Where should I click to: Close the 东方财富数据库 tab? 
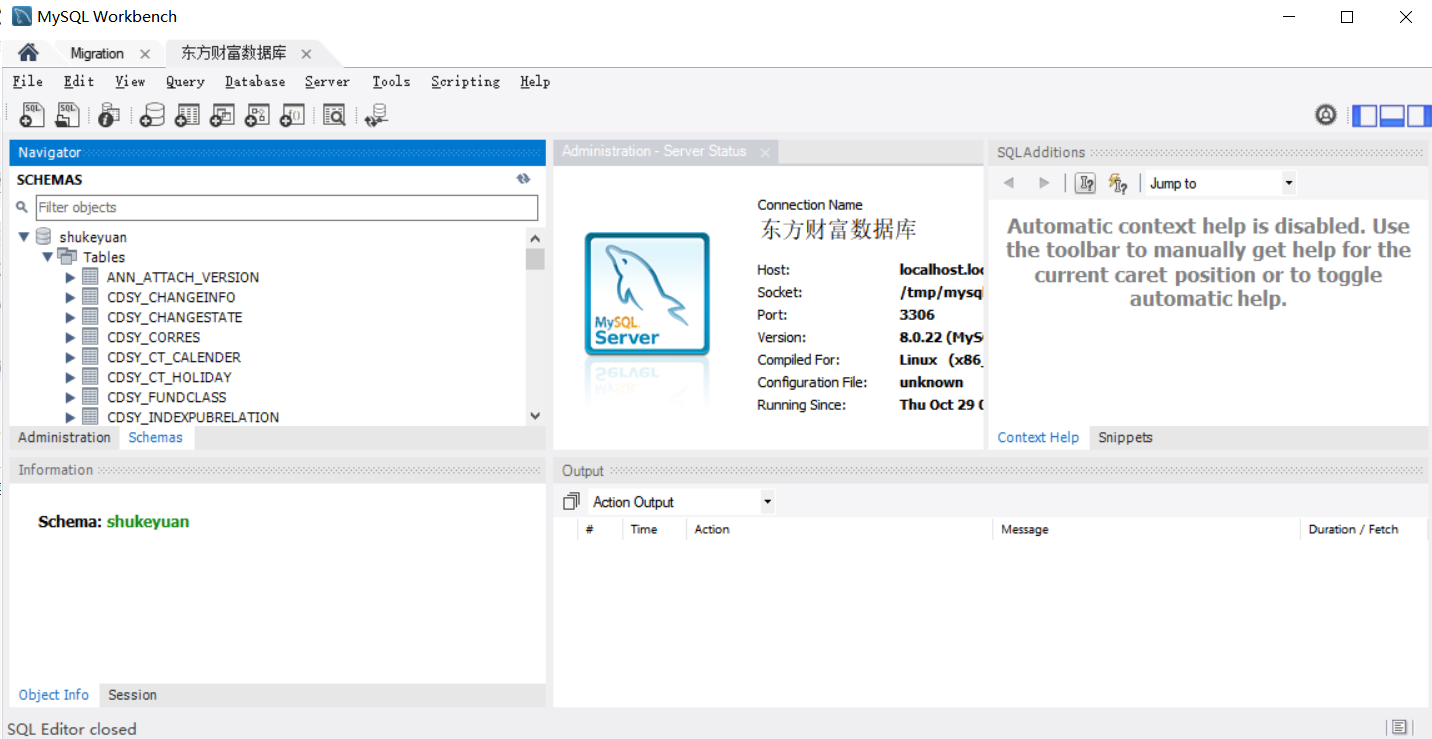pos(306,54)
